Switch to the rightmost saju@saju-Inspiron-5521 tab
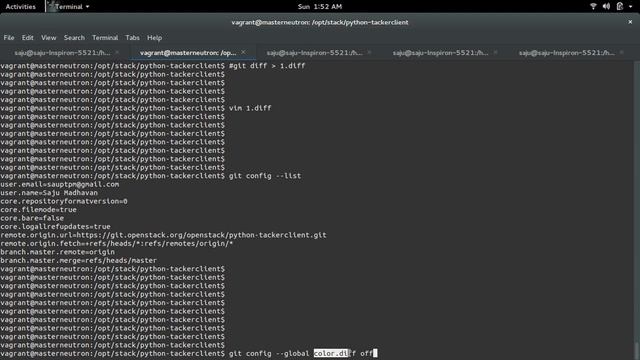The width and height of the screenshot is (640, 360). coord(567,53)
